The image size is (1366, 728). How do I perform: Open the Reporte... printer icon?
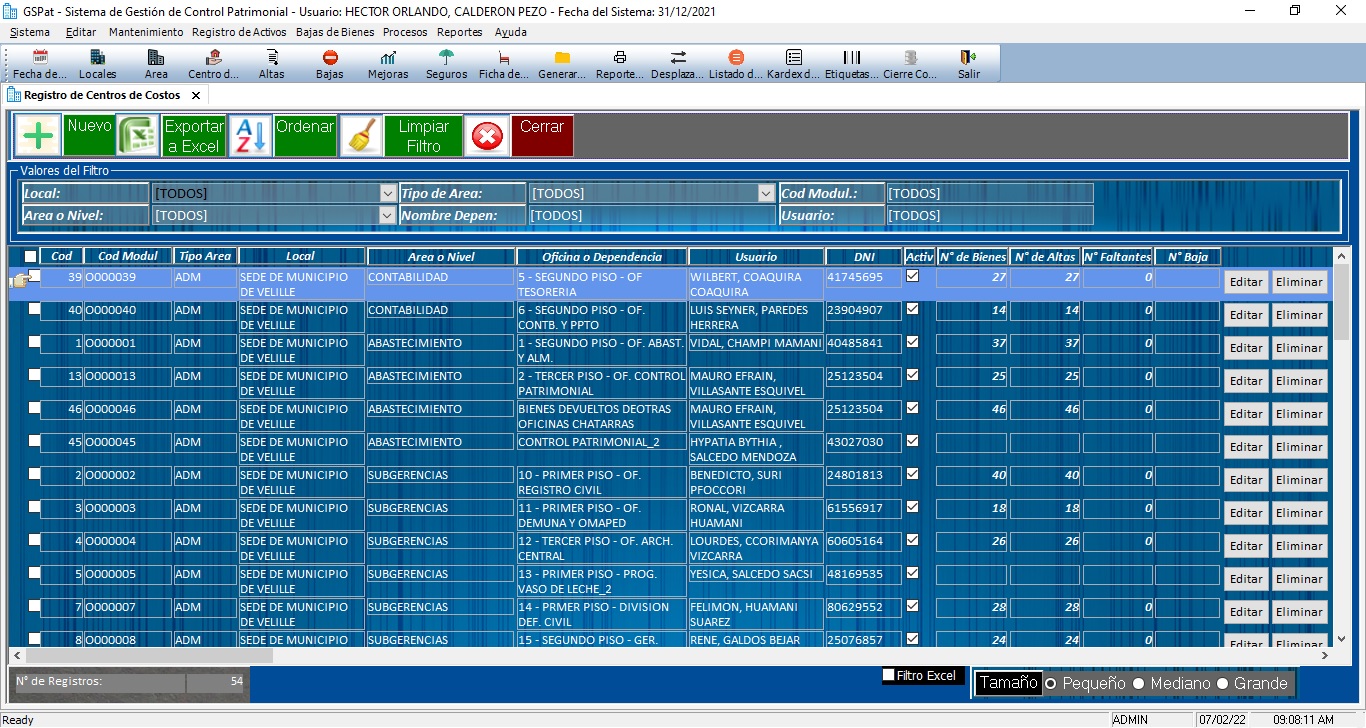[x=620, y=64]
